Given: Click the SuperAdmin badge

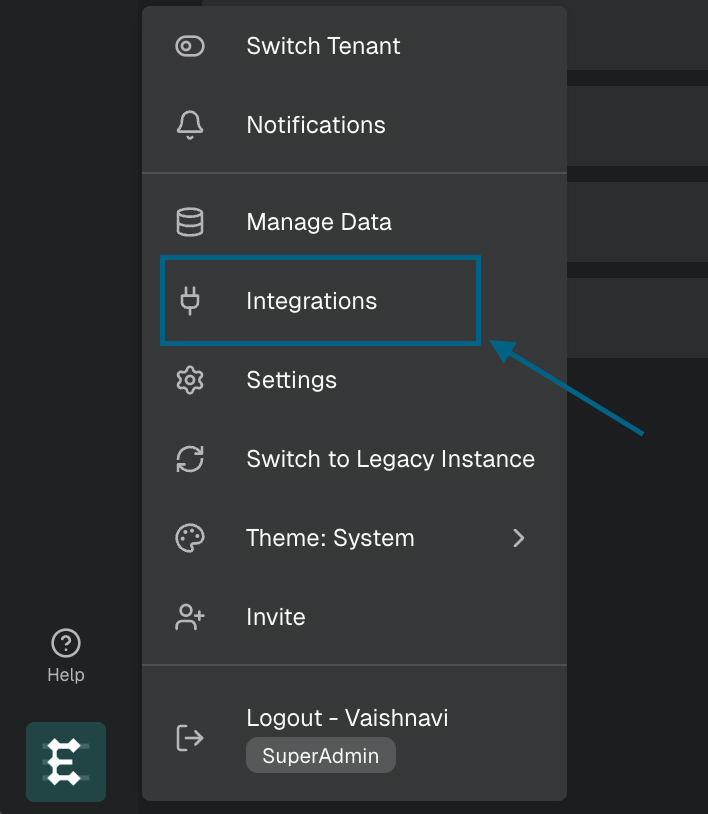Looking at the screenshot, I should pyautogui.click(x=321, y=755).
